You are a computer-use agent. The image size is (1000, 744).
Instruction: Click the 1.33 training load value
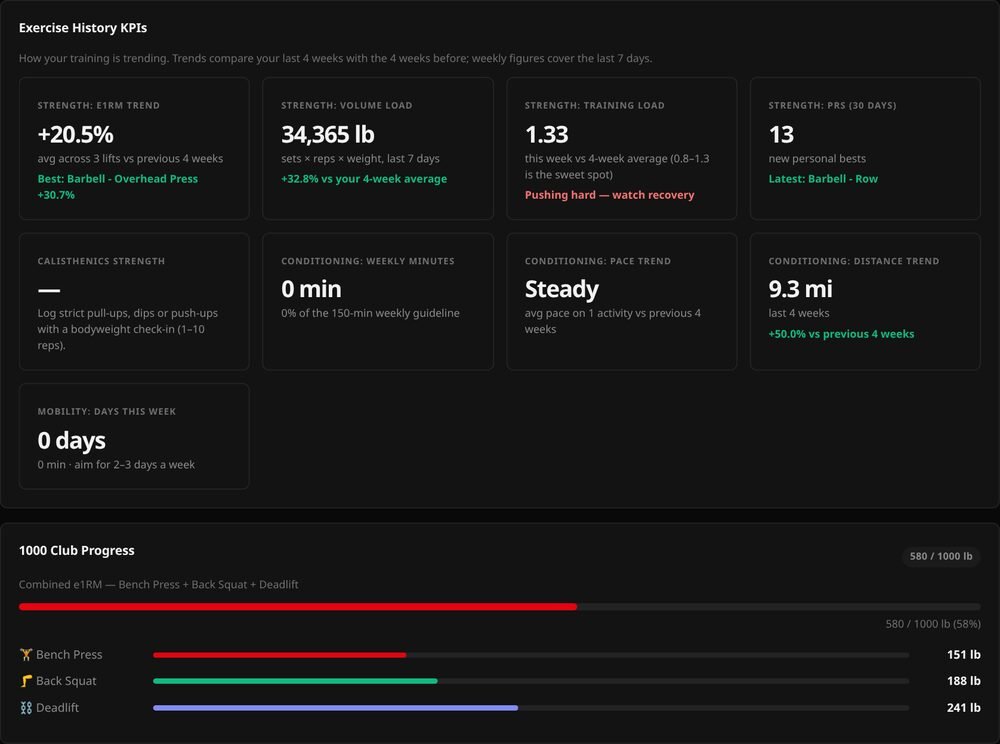[x=547, y=135]
